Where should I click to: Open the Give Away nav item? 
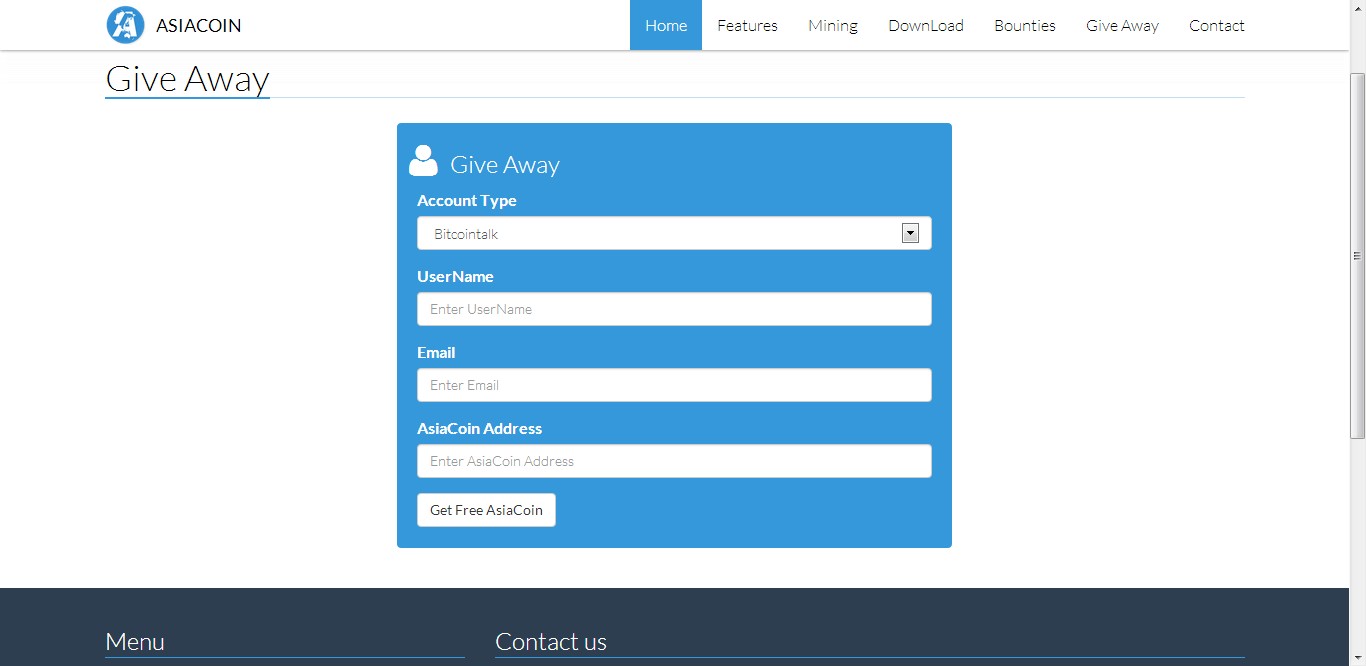coord(1122,25)
